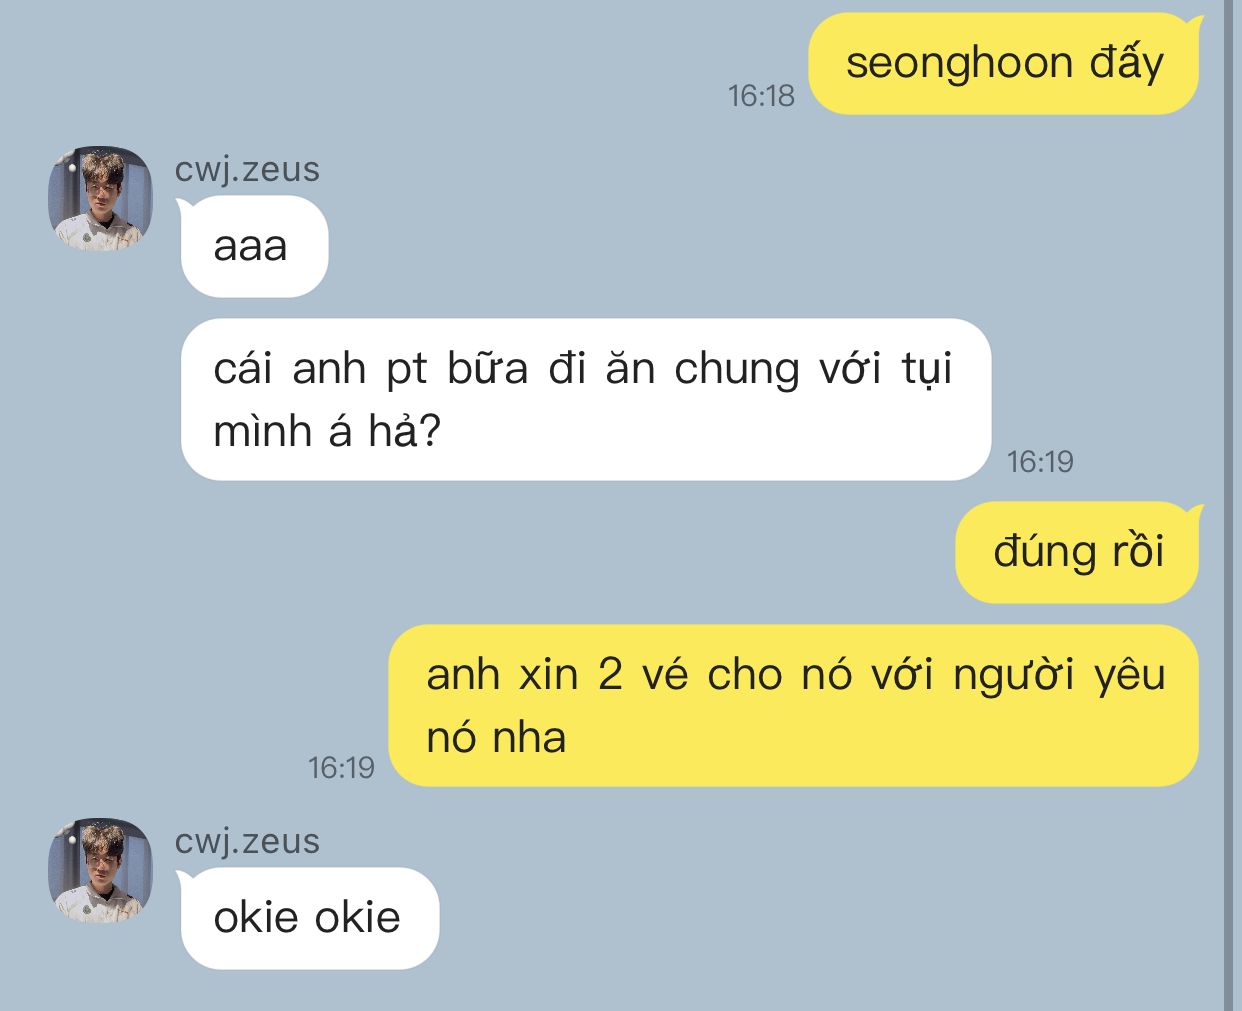Screen dimensions: 1242x1011
Task: Select the 'seonghoon đấy' message bubble
Action: coord(1003,63)
